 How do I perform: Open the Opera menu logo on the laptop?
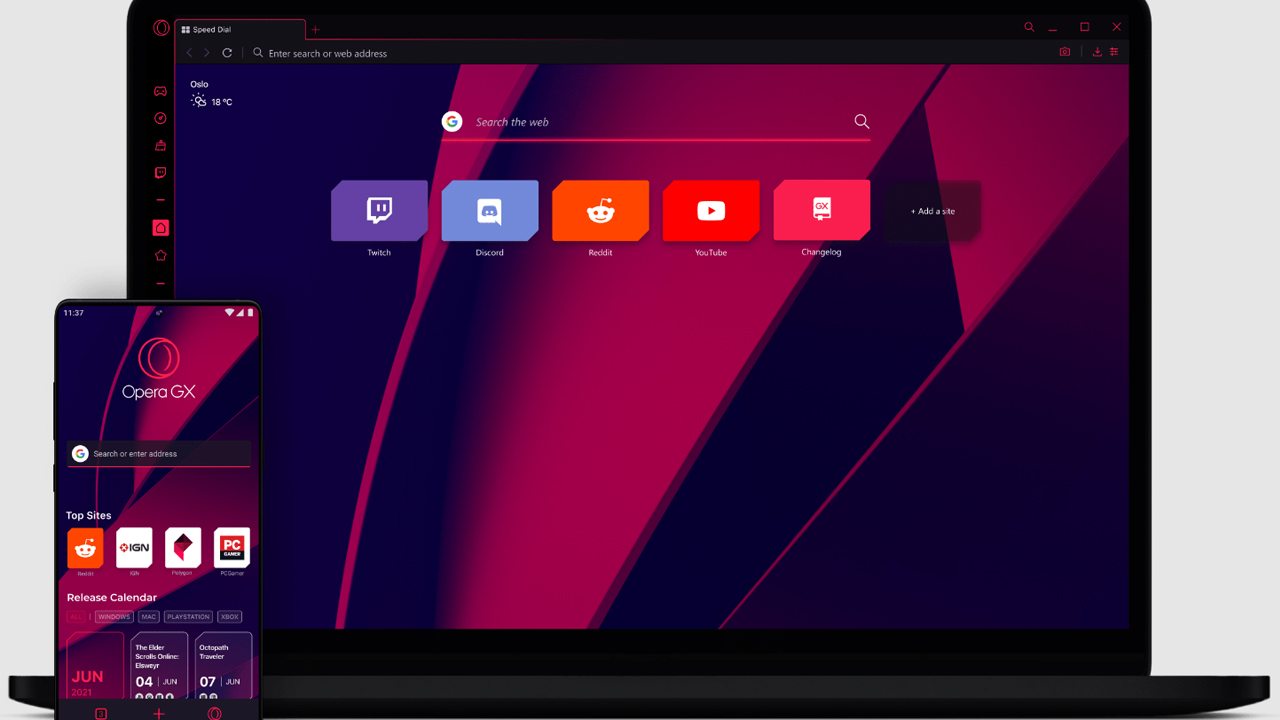coord(161,28)
